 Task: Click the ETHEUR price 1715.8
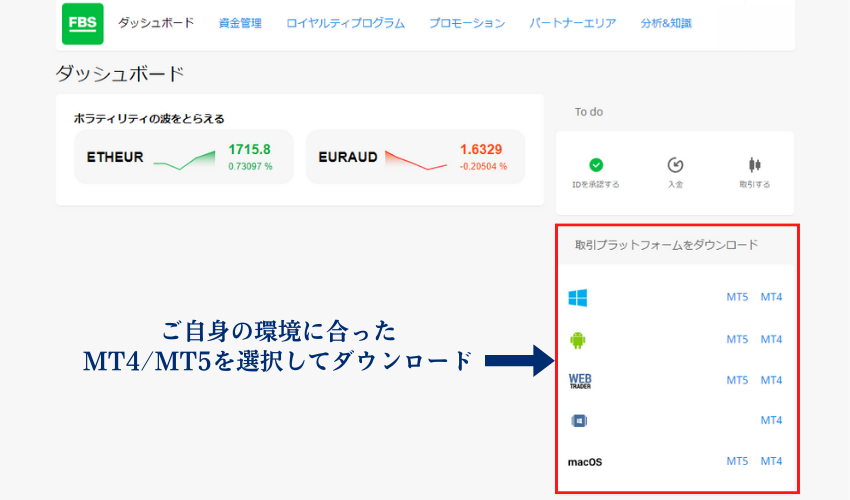[249, 149]
